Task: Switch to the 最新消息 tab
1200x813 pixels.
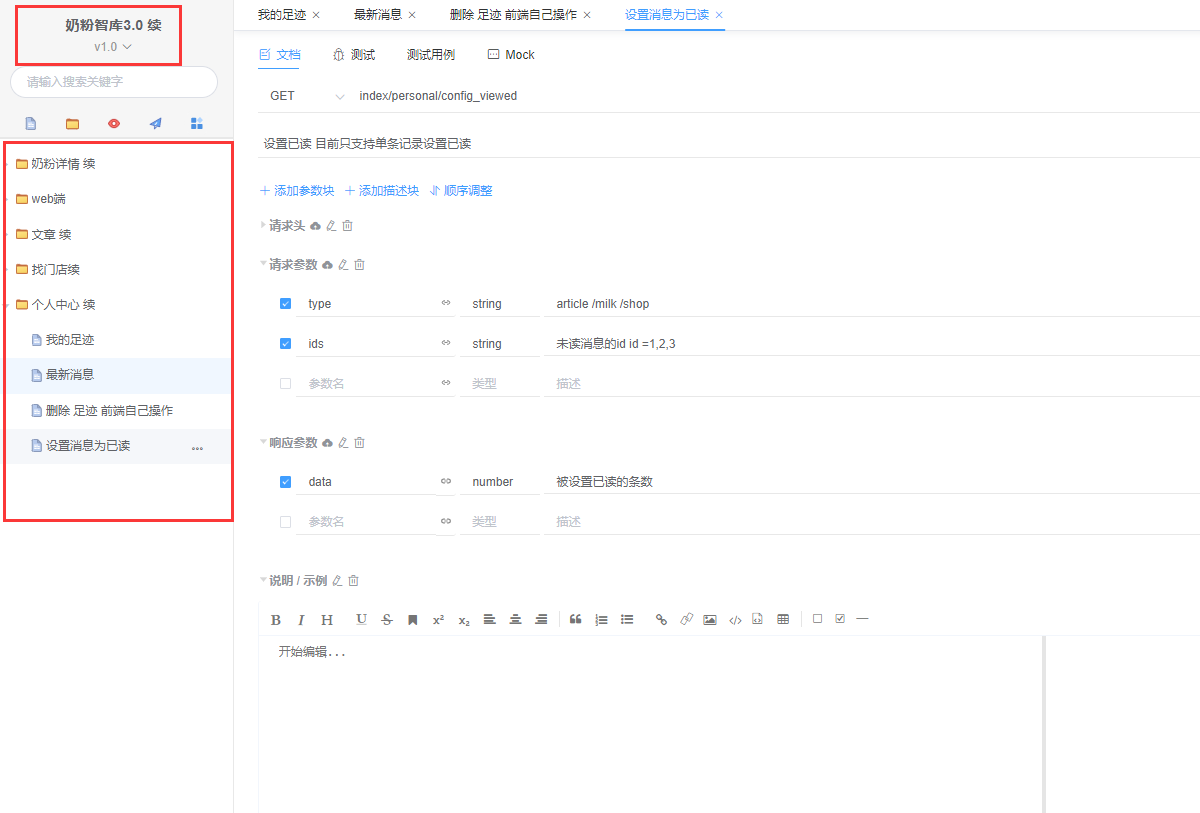Action: 378,15
